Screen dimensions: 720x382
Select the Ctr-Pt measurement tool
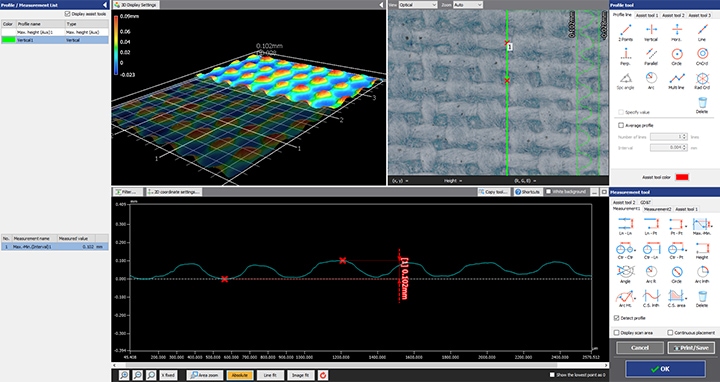676,251
